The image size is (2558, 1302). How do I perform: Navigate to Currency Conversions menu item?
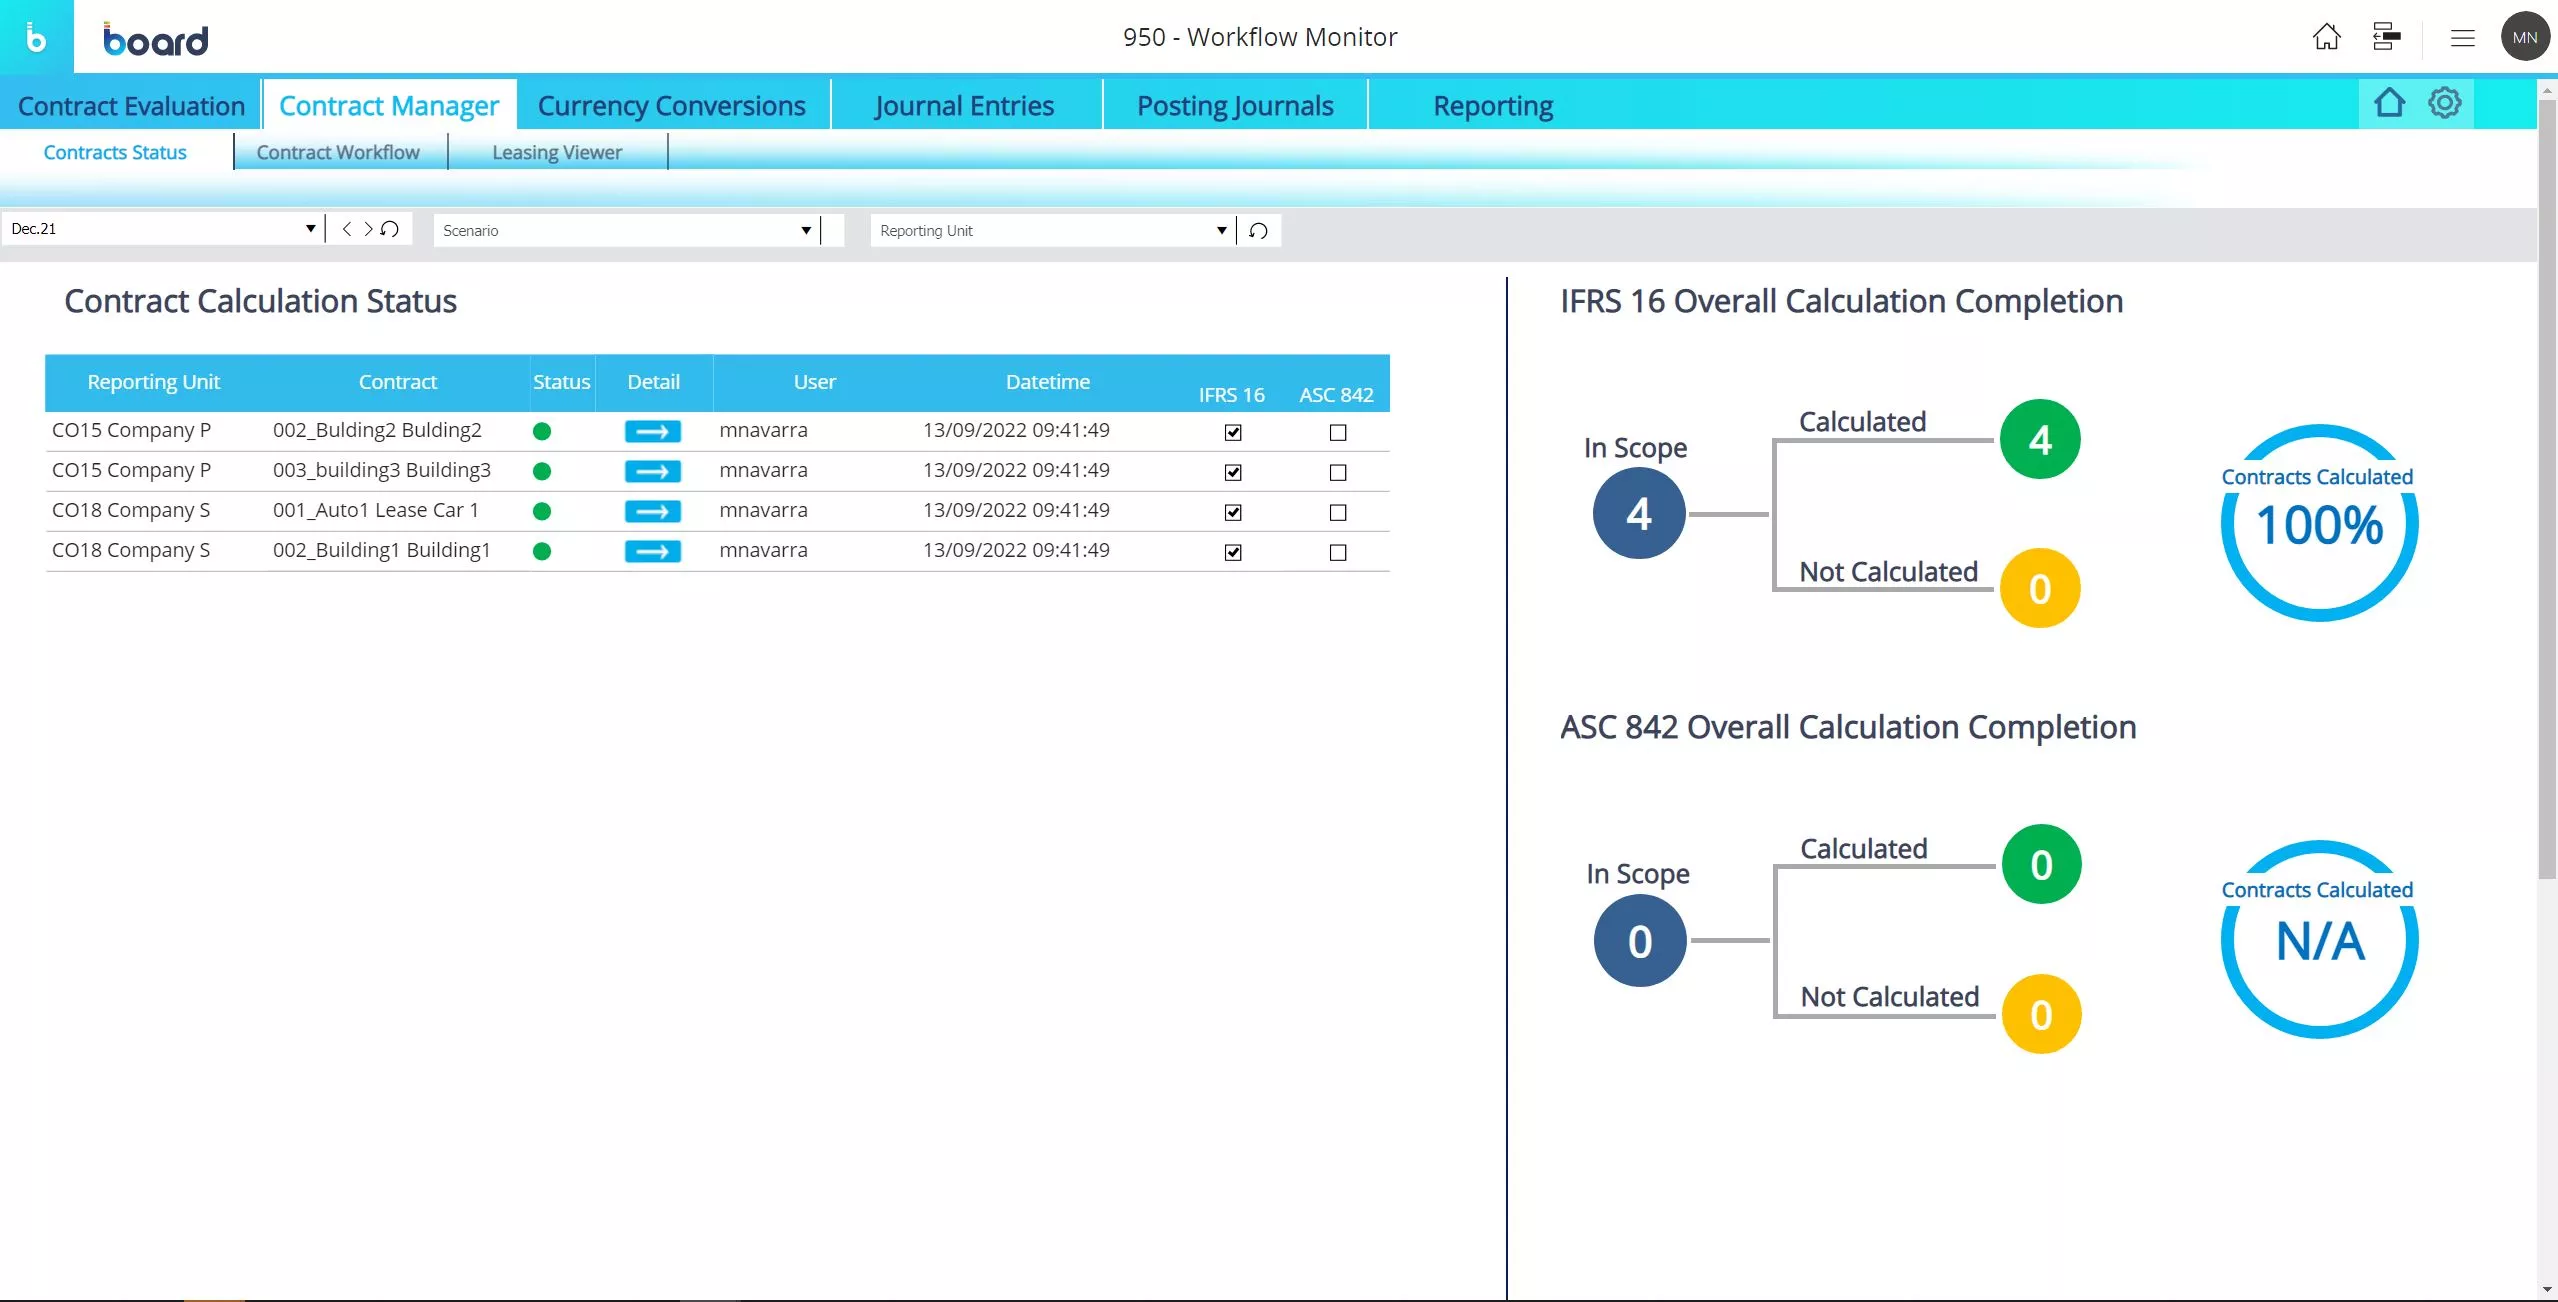click(x=671, y=105)
